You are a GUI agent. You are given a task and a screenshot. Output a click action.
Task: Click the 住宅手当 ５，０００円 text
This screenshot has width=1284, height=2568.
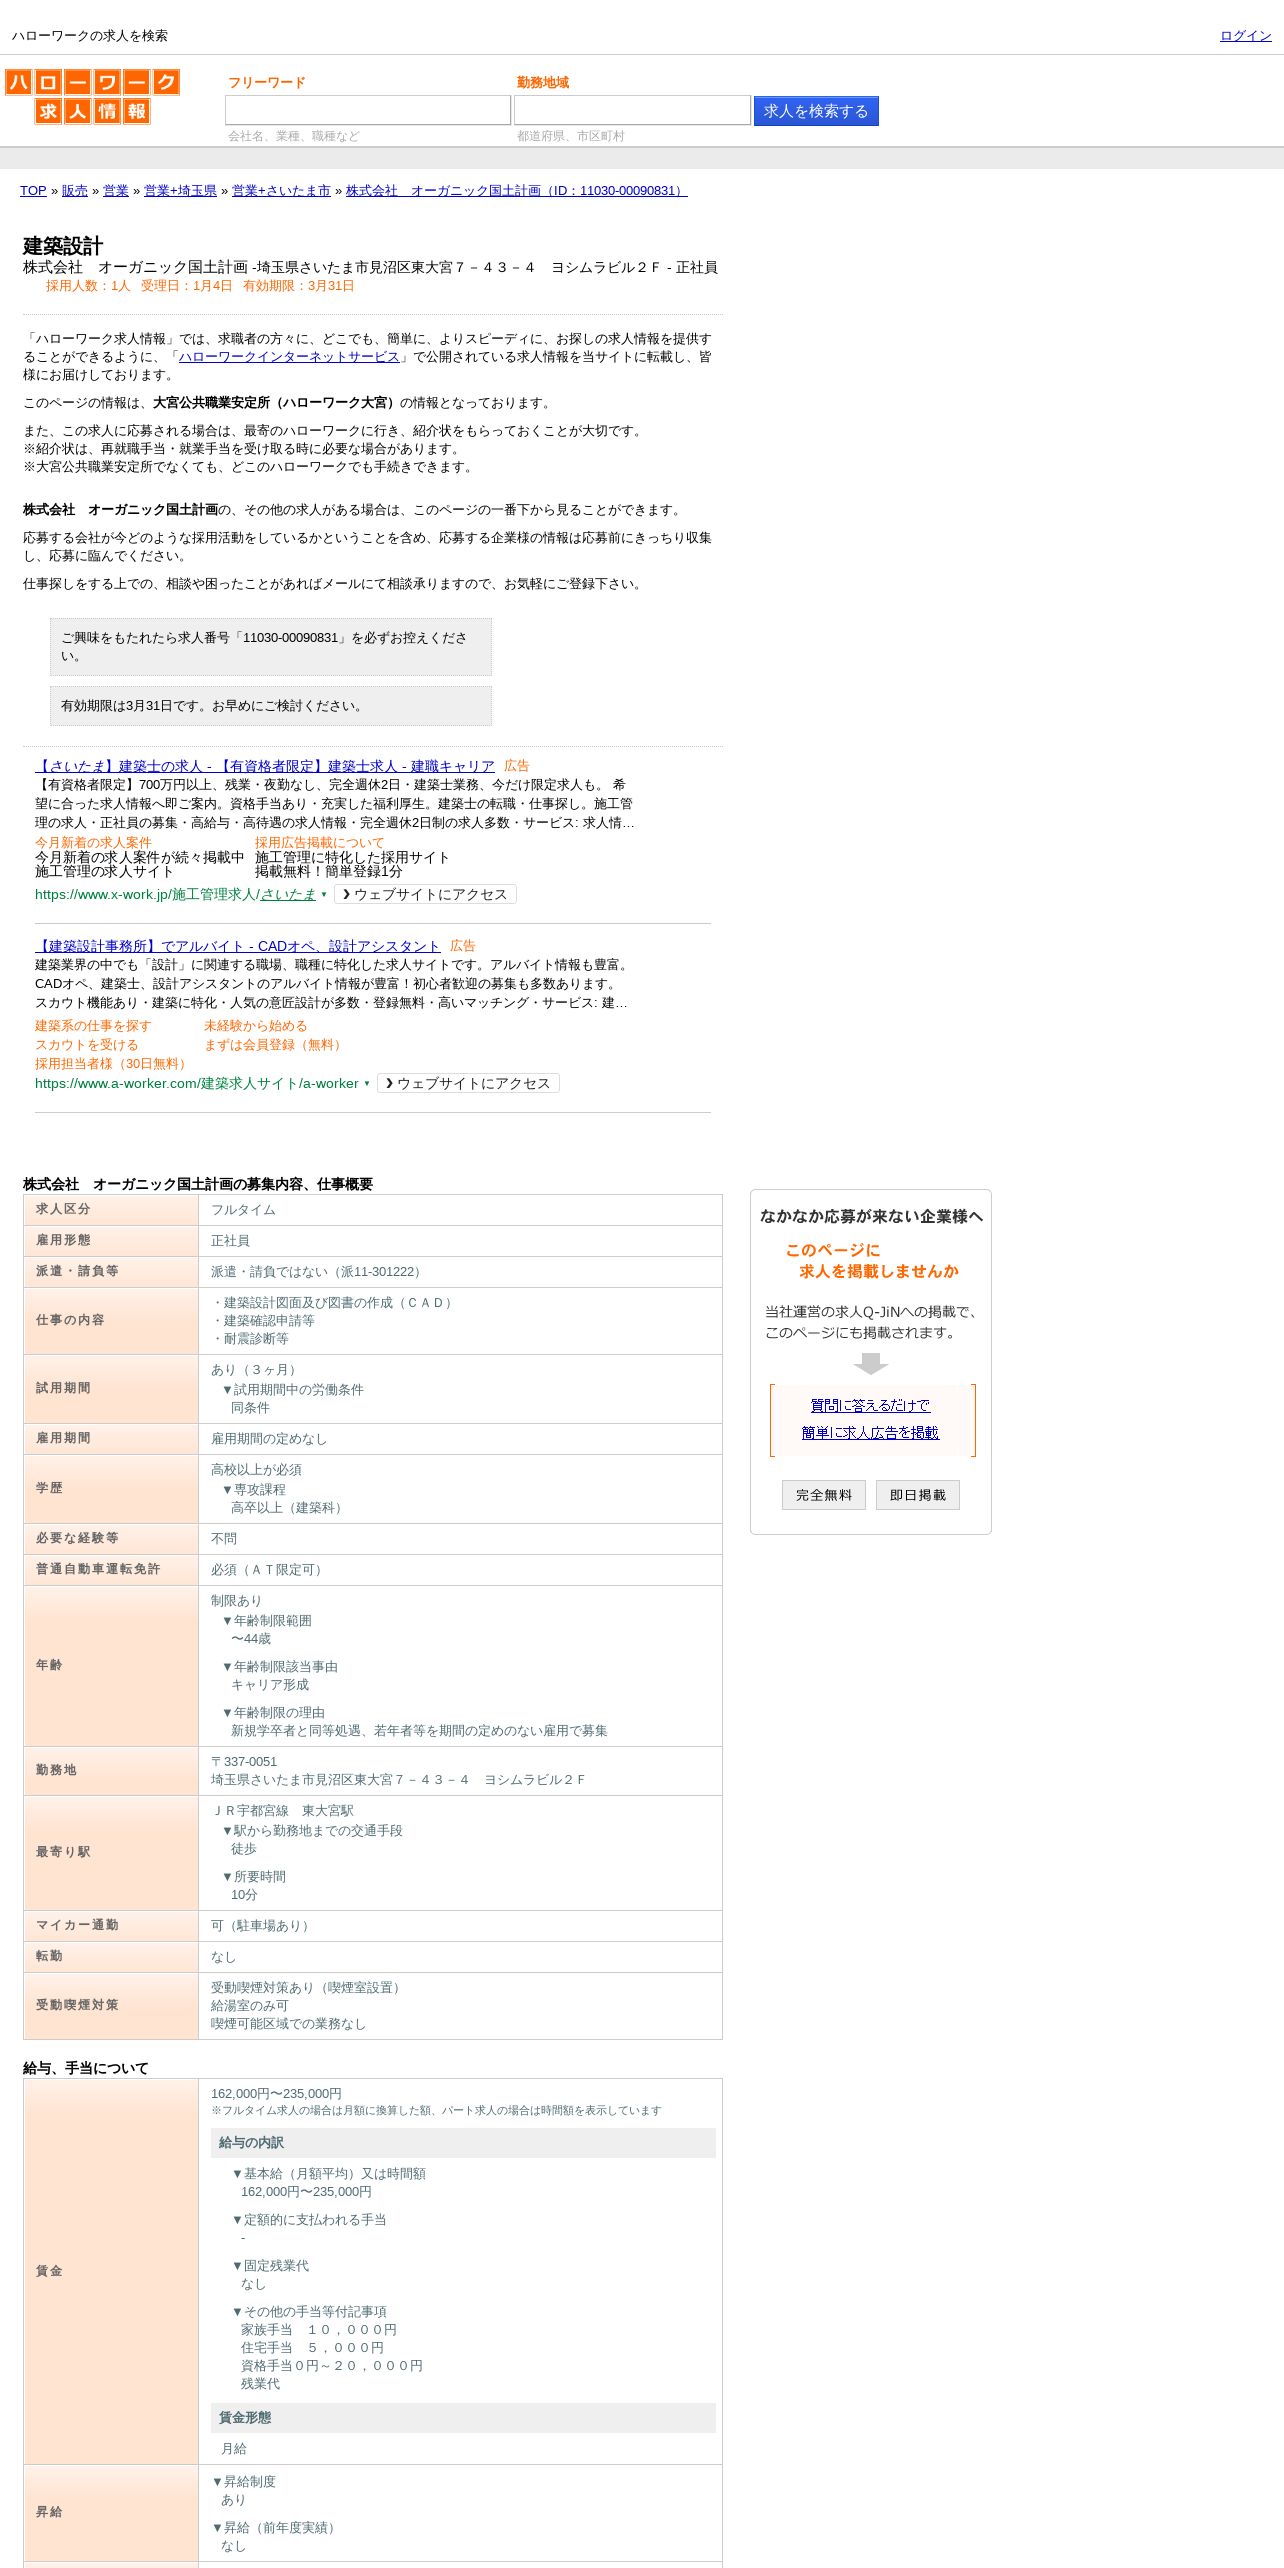pyautogui.click(x=312, y=2348)
